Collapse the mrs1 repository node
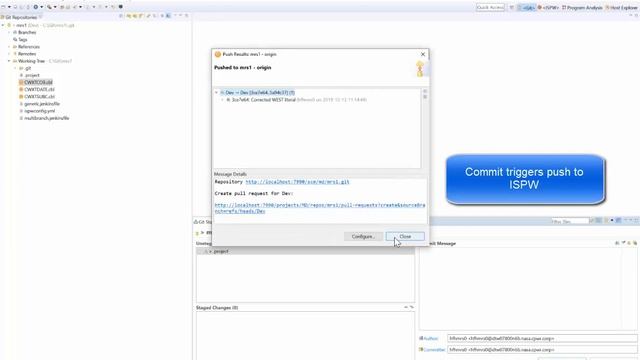 coord(3,25)
